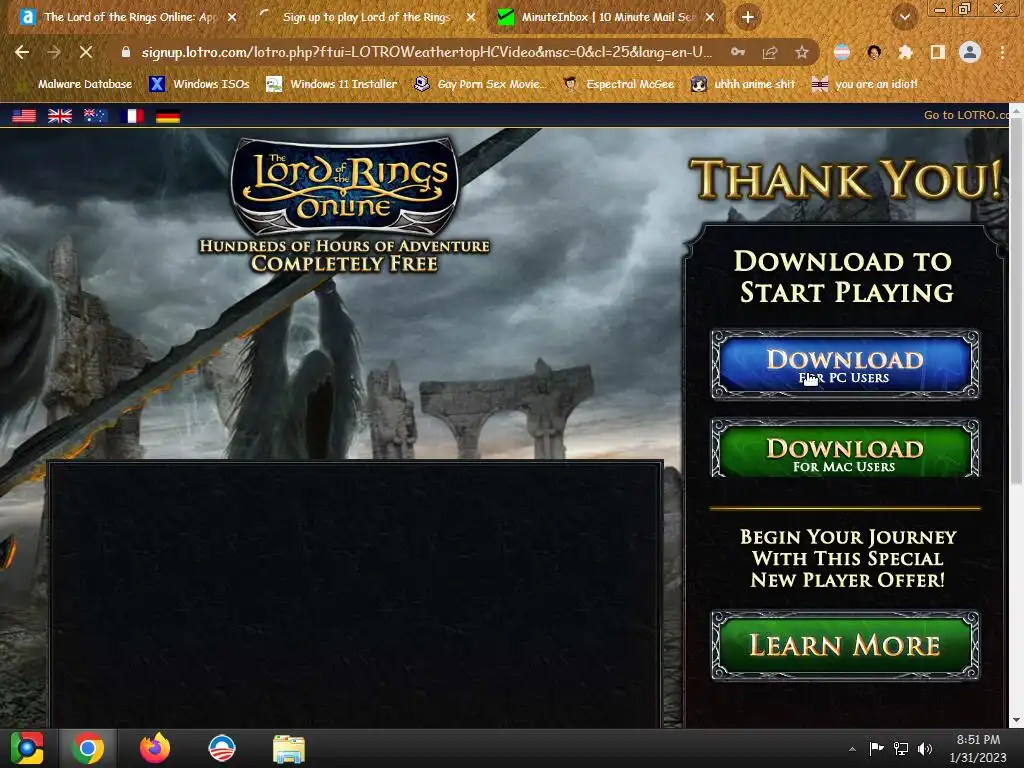This screenshot has height=768, width=1024.
Task: Click the address bar URL
Action: [x=426, y=52]
